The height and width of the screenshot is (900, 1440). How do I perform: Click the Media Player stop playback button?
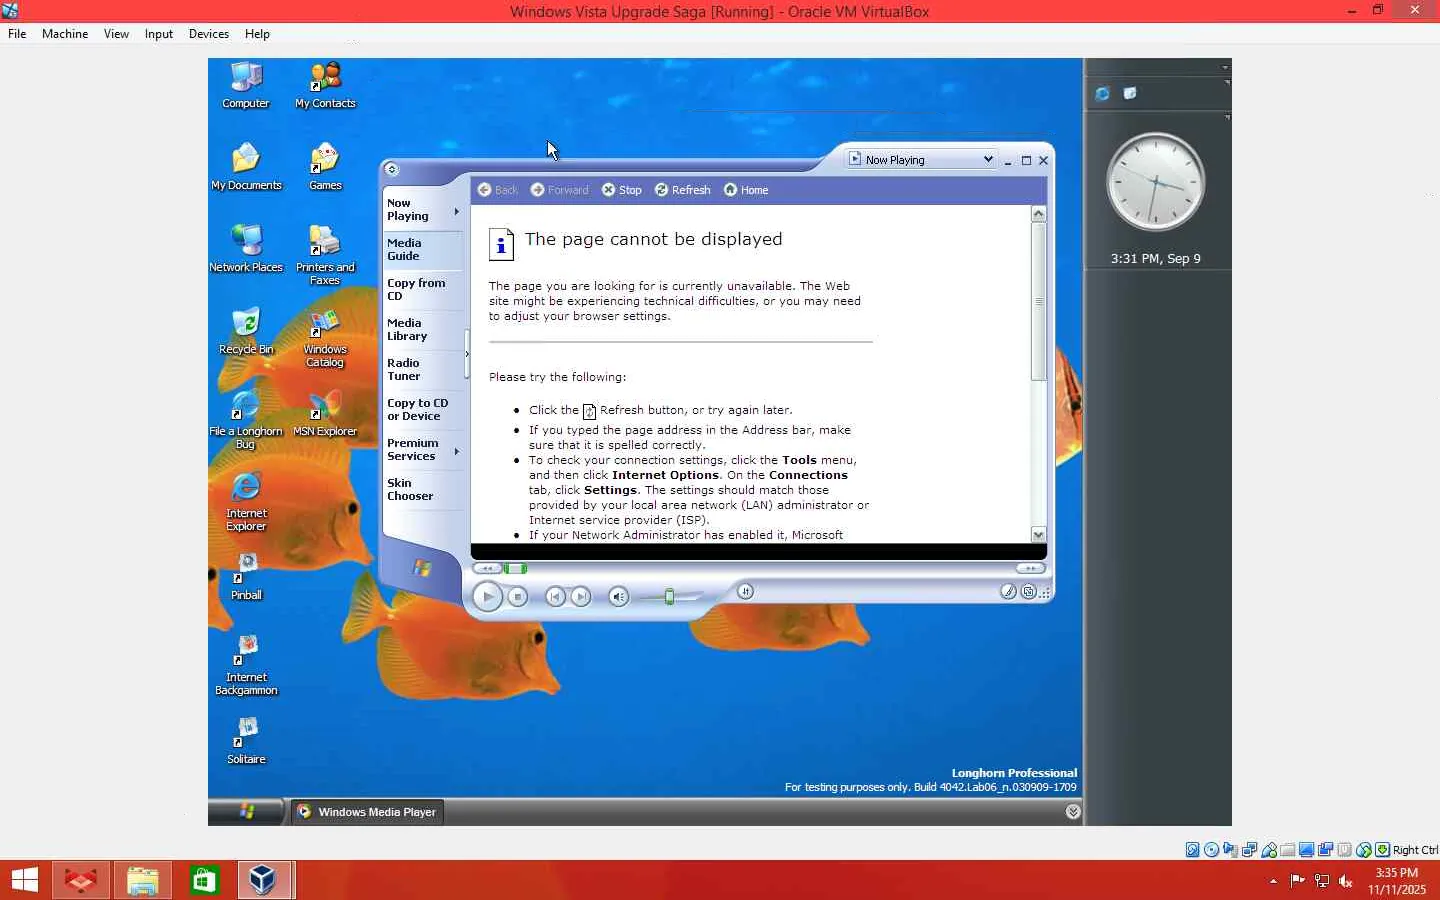coord(517,597)
